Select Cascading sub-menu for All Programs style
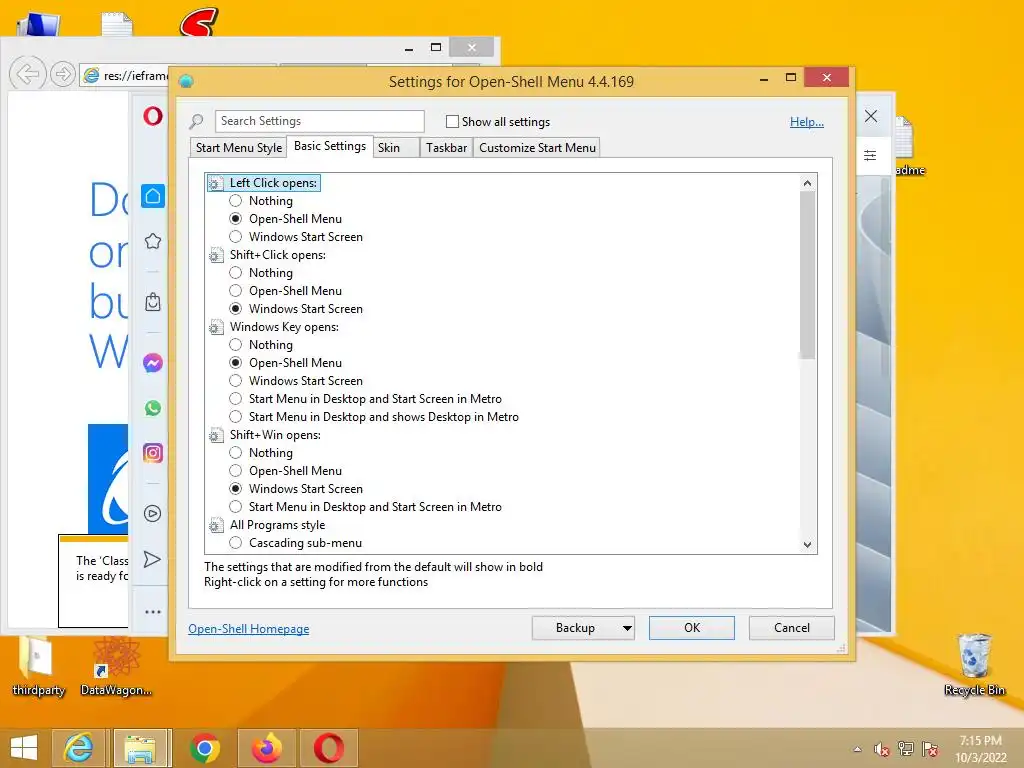Screen dimensions: 1024x768 click(236, 543)
